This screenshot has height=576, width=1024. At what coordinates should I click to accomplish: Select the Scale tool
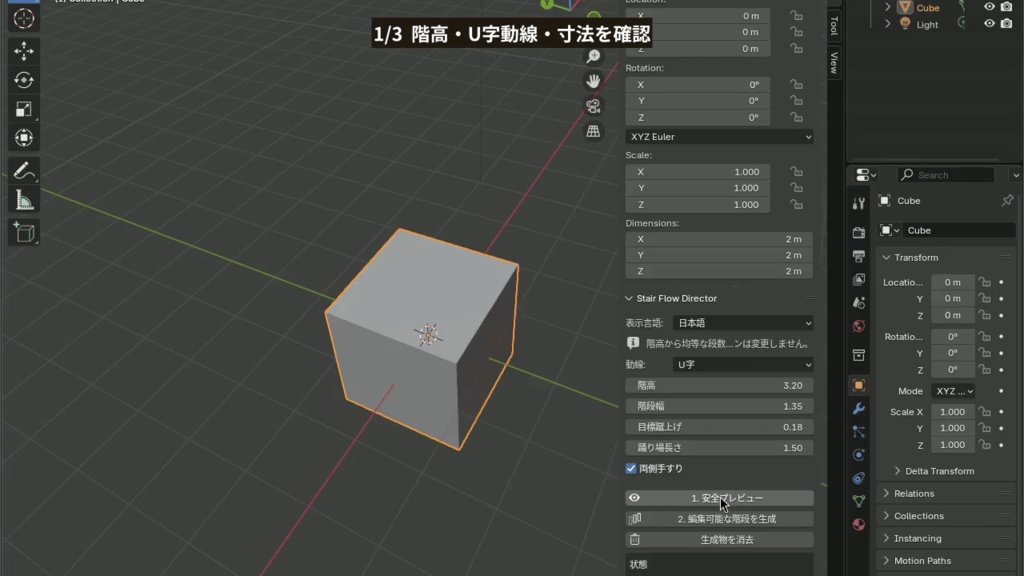(x=24, y=109)
